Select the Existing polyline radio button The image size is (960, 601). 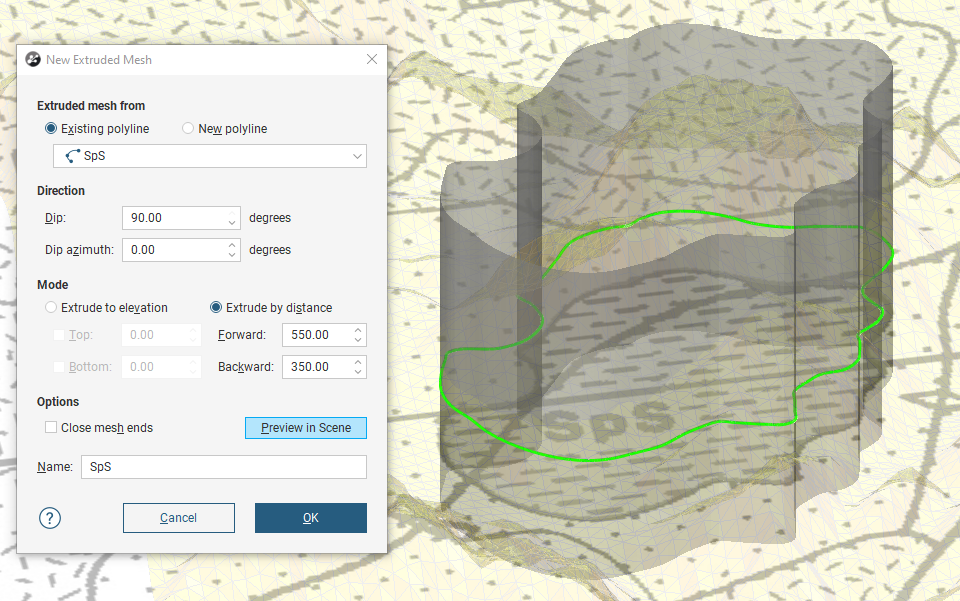point(52,129)
